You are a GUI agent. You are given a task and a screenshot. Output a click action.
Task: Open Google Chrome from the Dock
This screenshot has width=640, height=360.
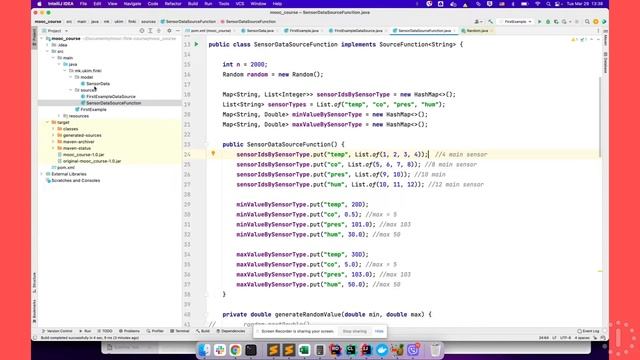[235, 350]
